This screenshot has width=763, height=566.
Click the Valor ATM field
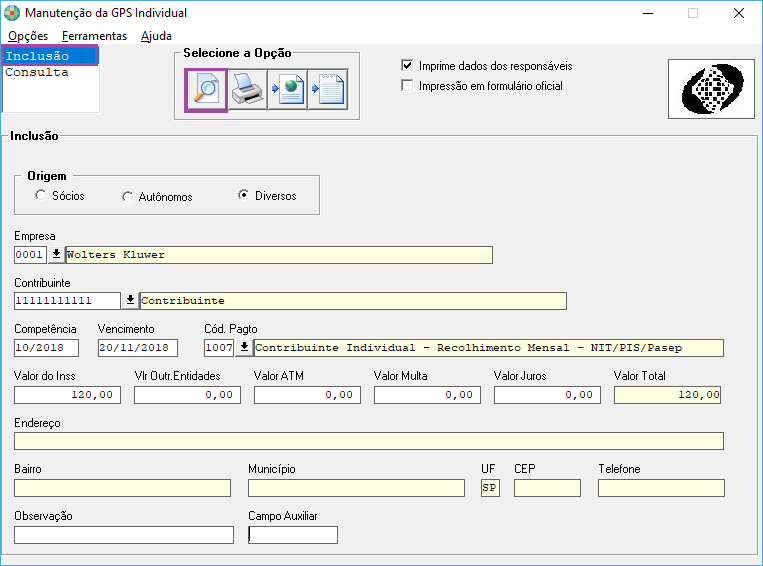(x=307, y=395)
